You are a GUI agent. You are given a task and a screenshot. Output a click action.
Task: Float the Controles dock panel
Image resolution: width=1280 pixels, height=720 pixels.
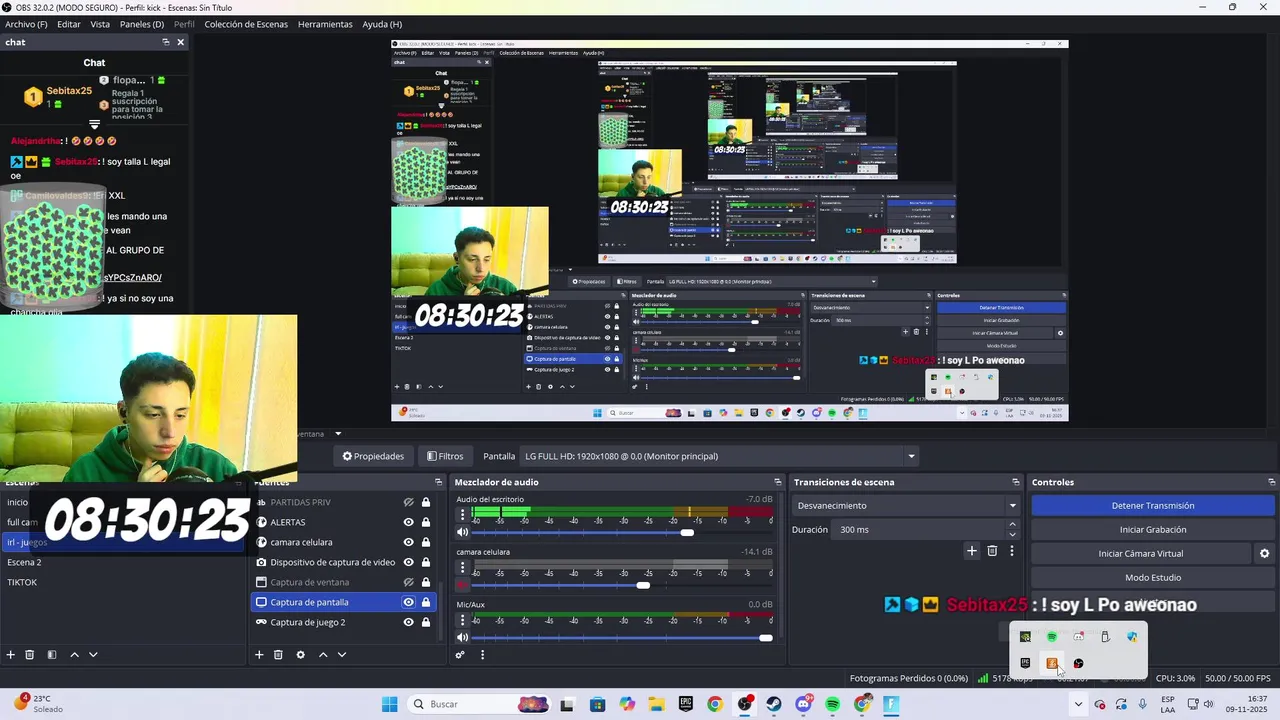1272,482
